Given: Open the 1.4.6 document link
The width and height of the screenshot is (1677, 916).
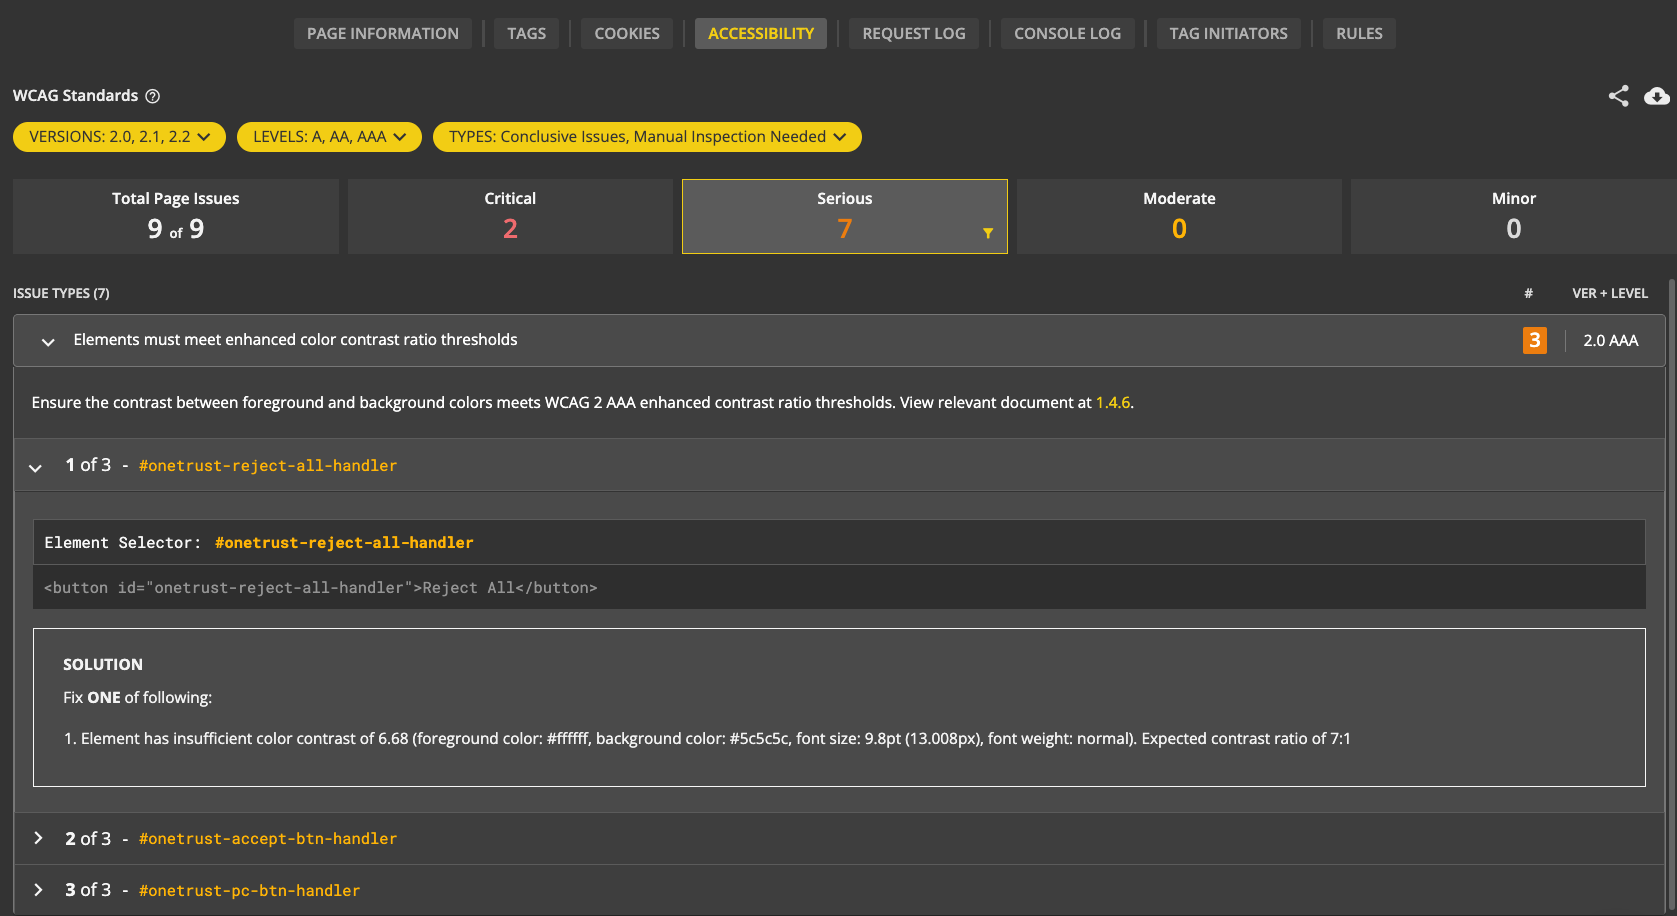Looking at the screenshot, I should (1112, 403).
